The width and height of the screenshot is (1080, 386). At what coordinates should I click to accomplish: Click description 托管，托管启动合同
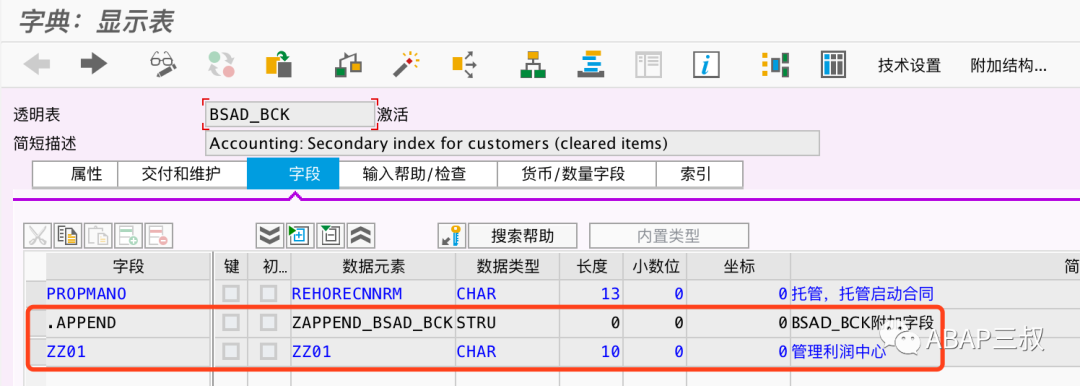pos(862,294)
